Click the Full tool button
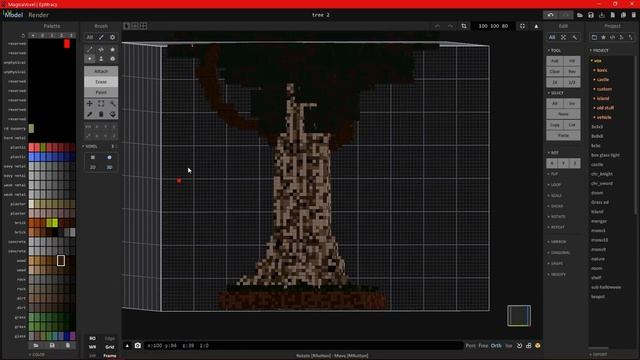The image size is (640, 360). pyautogui.click(x=555, y=61)
